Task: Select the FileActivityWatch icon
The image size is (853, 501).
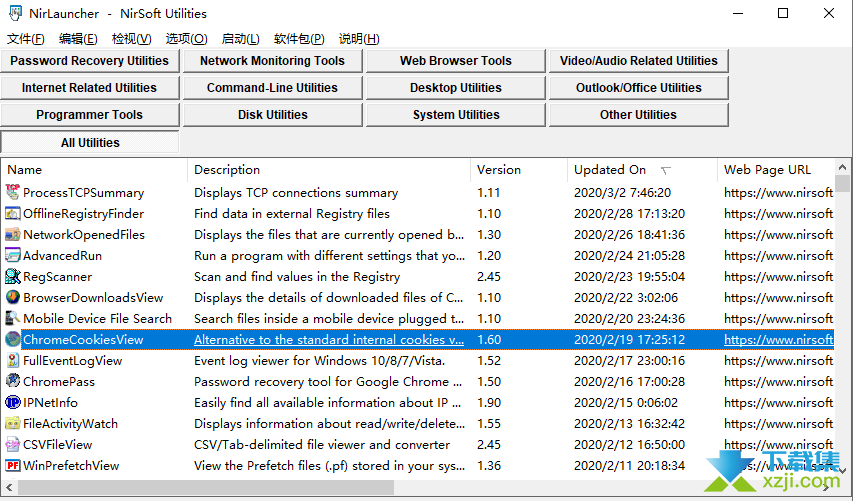Action: pyautogui.click(x=13, y=424)
